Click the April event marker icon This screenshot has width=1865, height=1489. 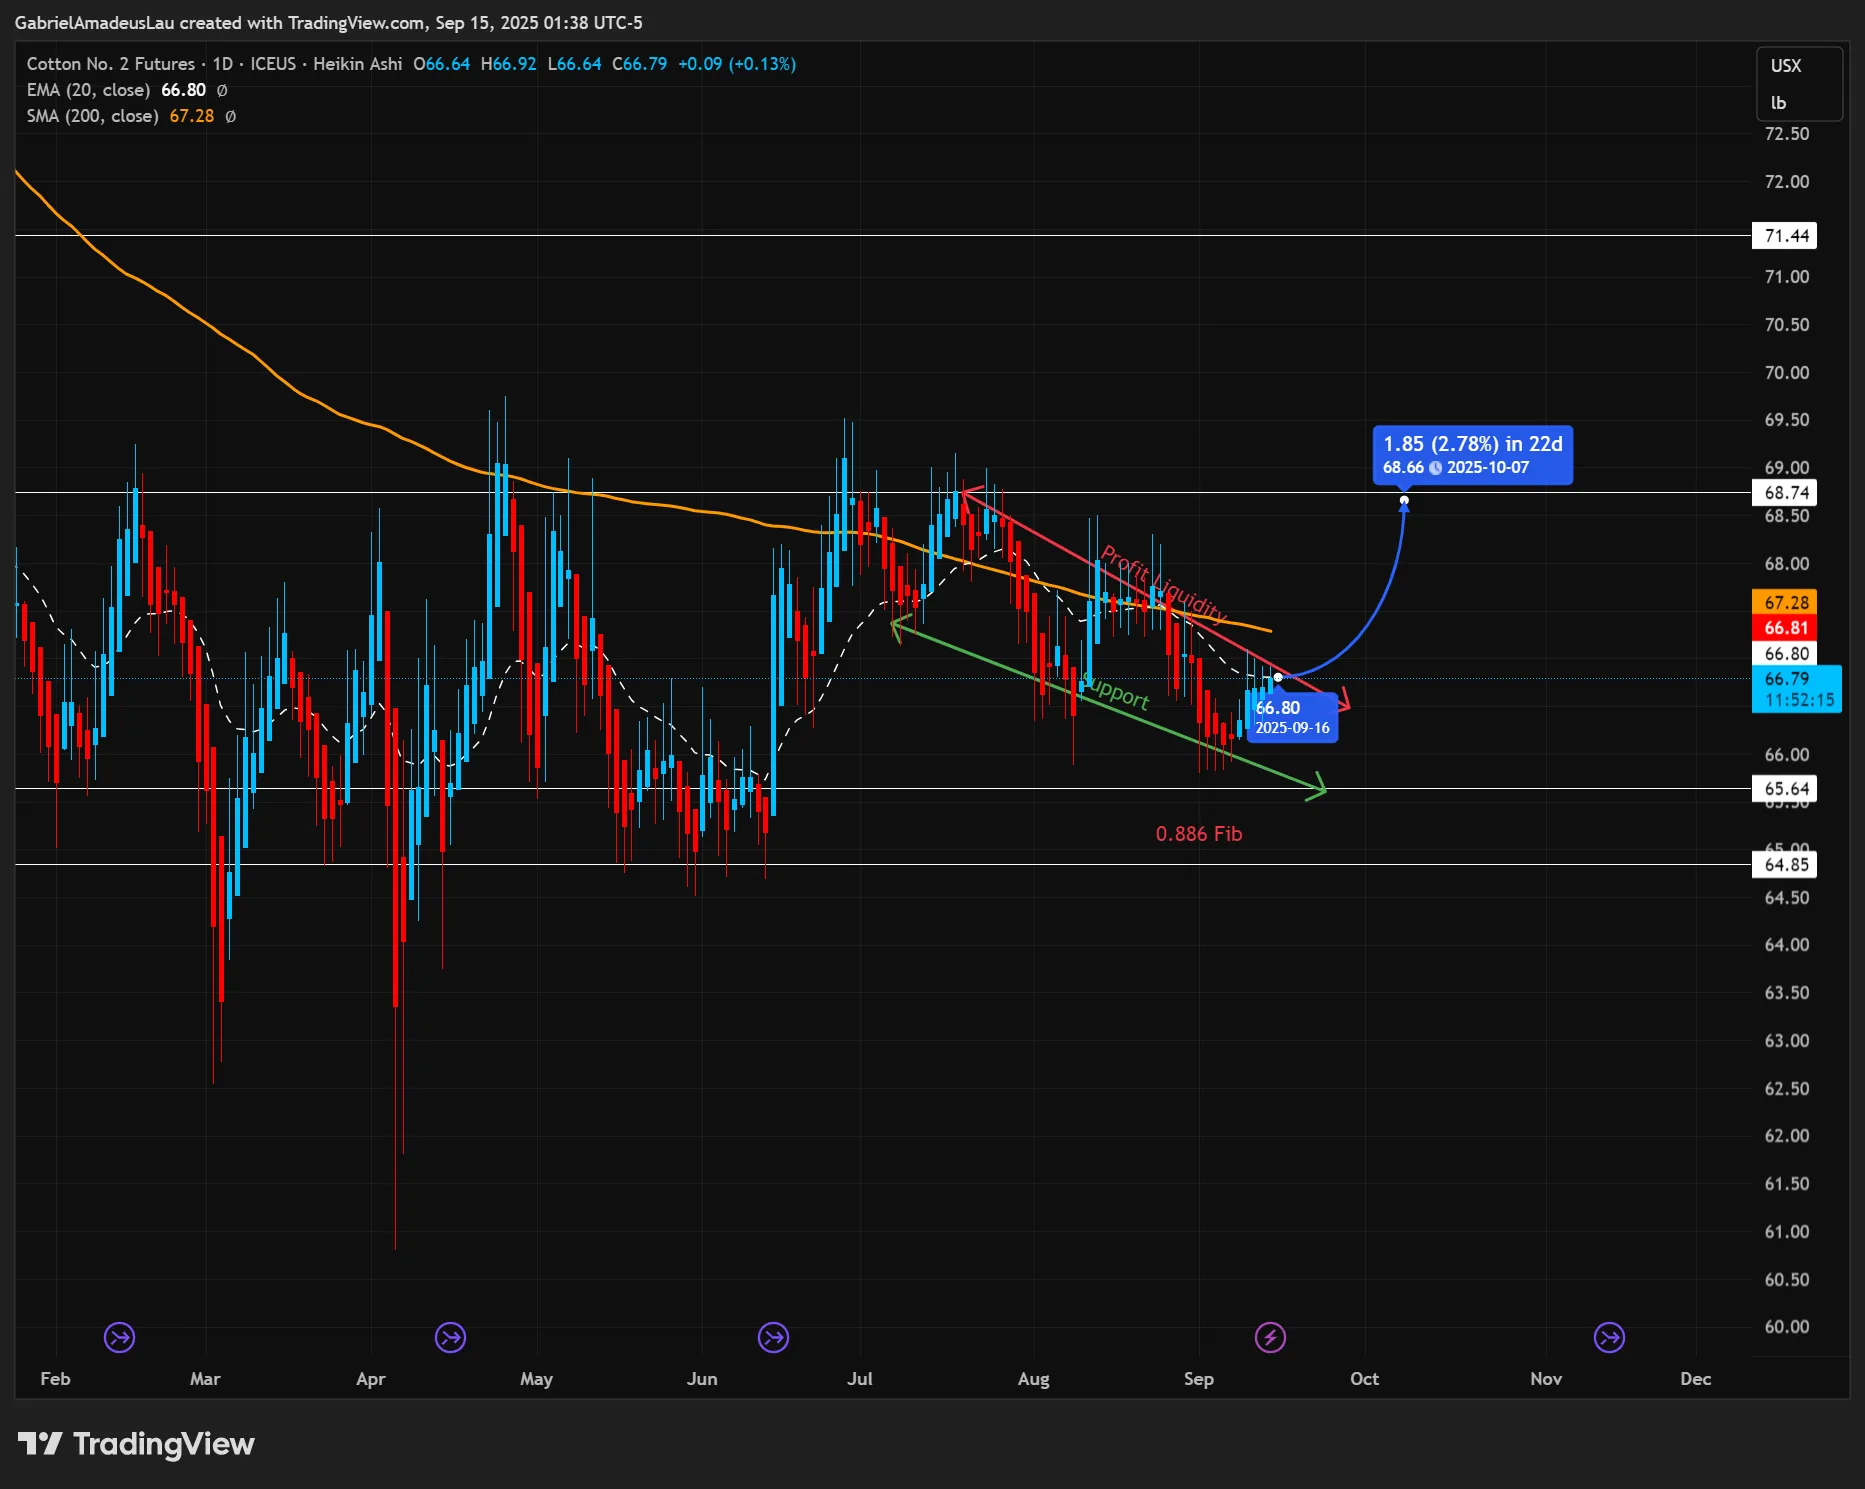pos(451,1337)
